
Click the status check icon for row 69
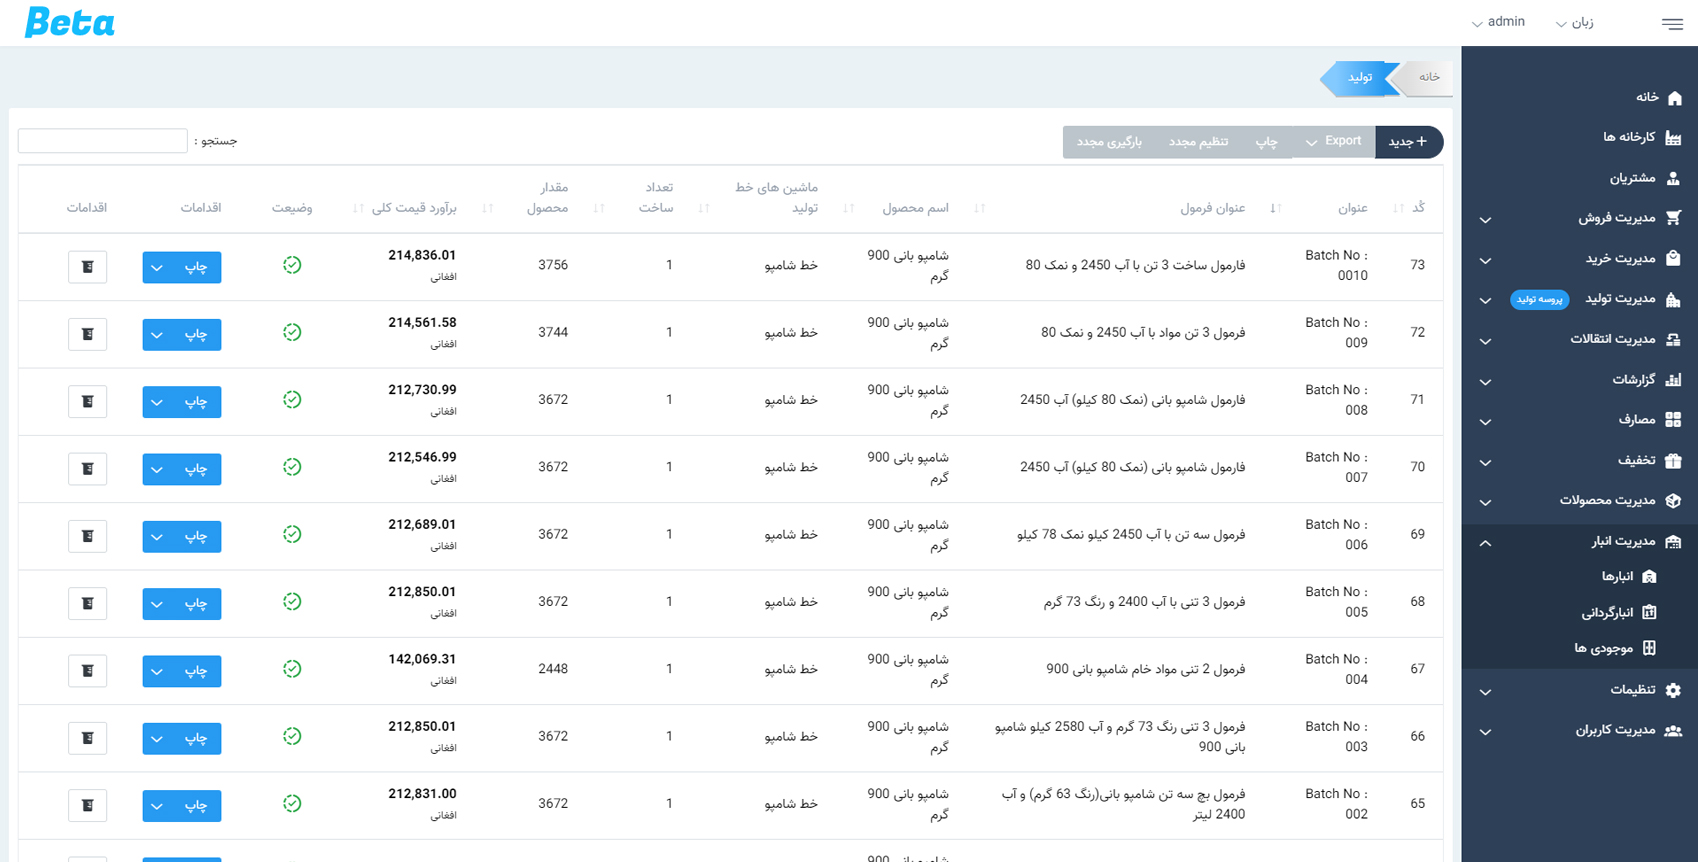point(292,534)
